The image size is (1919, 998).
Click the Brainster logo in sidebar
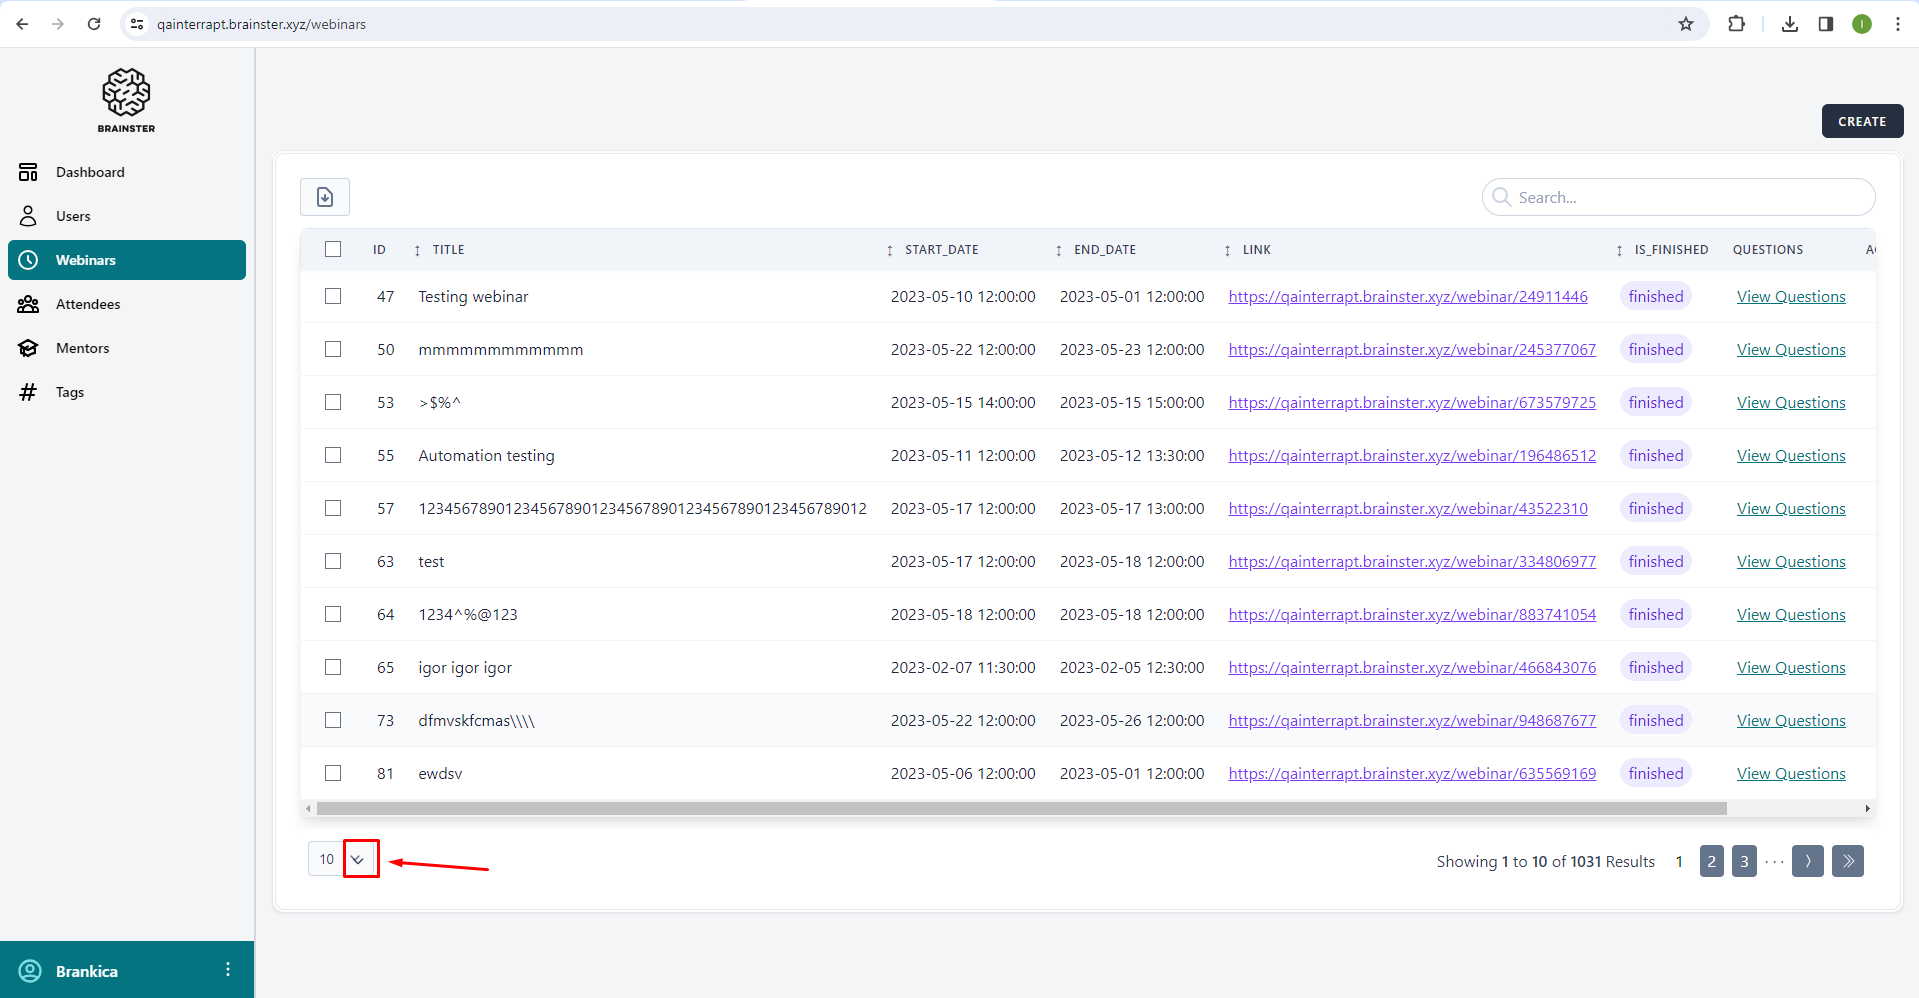pos(126,99)
